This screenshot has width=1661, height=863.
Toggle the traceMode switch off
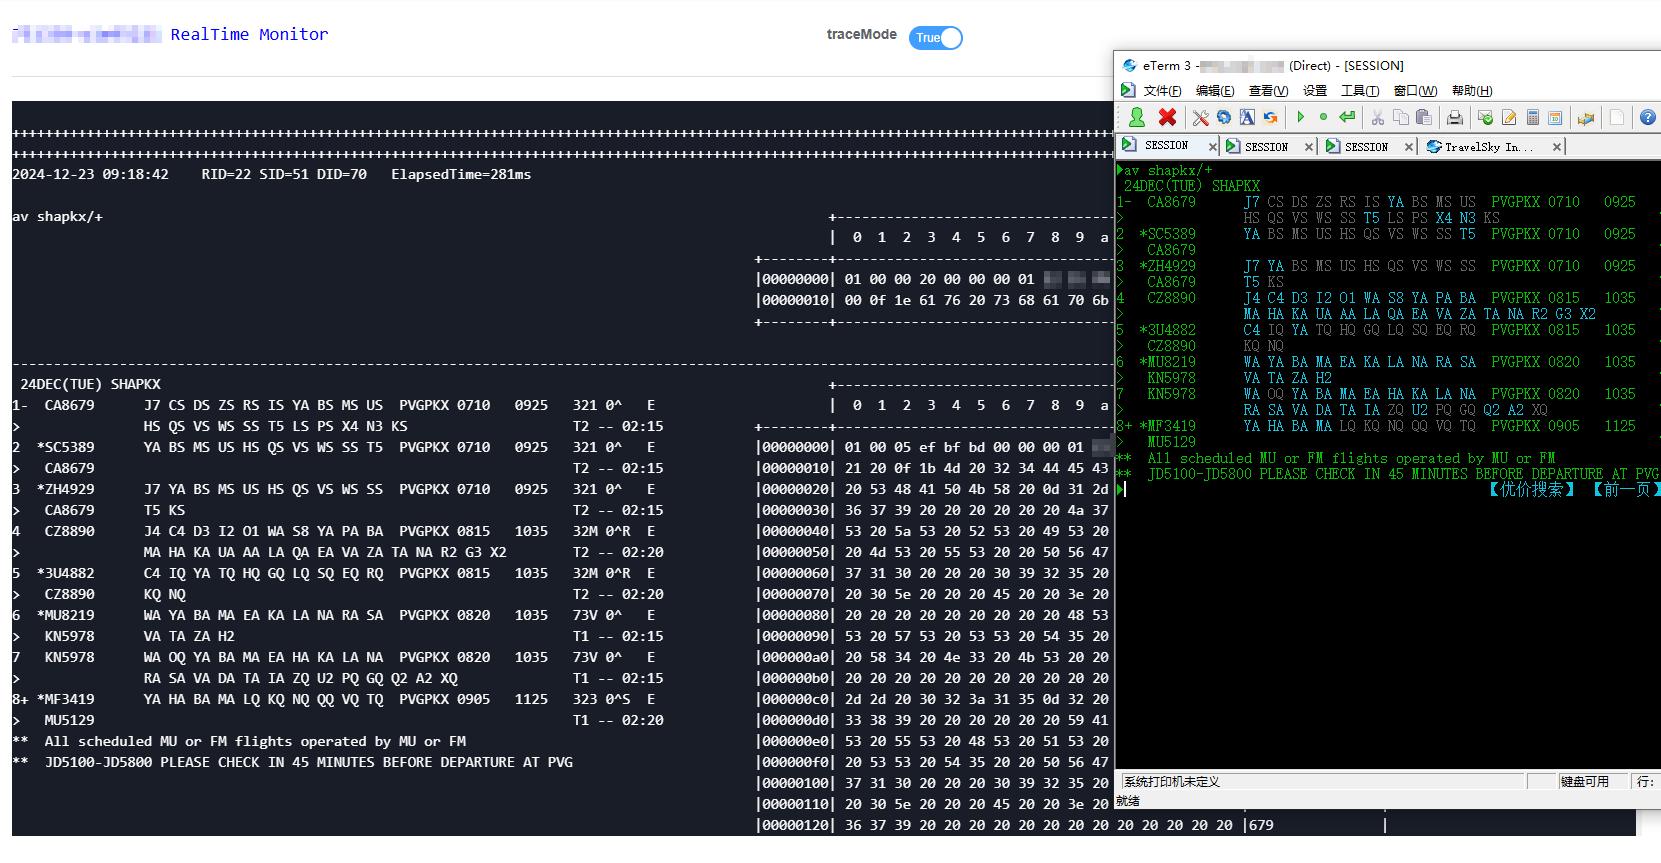click(x=936, y=38)
